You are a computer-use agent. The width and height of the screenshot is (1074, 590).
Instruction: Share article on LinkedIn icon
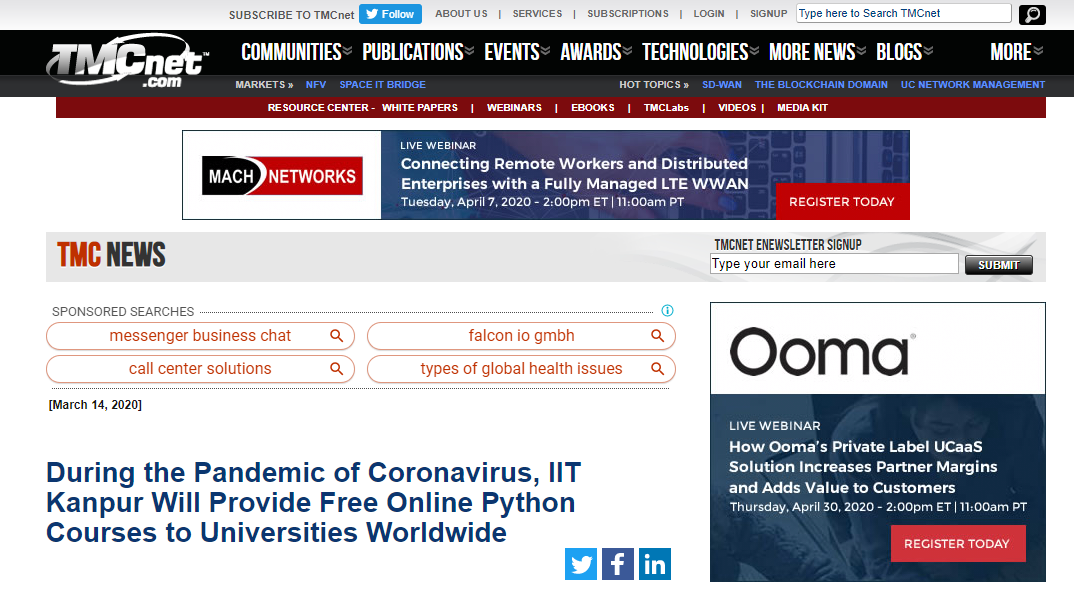pos(655,564)
